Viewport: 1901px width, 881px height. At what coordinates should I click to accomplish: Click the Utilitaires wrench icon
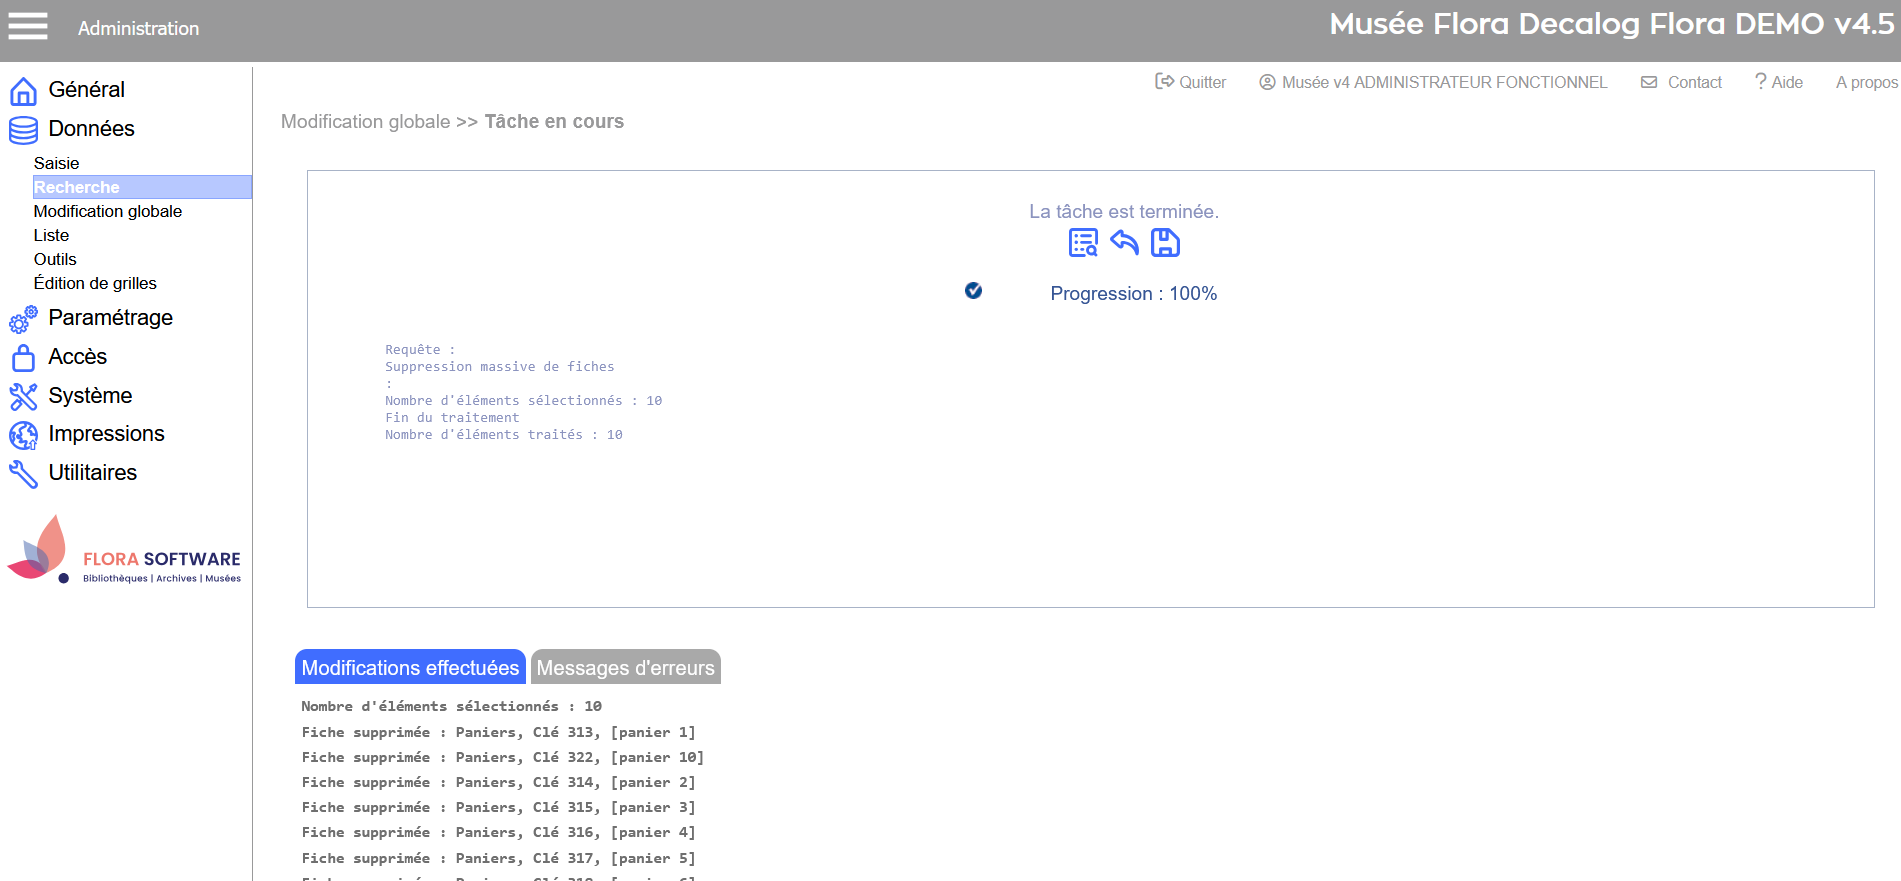pyautogui.click(x=23, y=474)
